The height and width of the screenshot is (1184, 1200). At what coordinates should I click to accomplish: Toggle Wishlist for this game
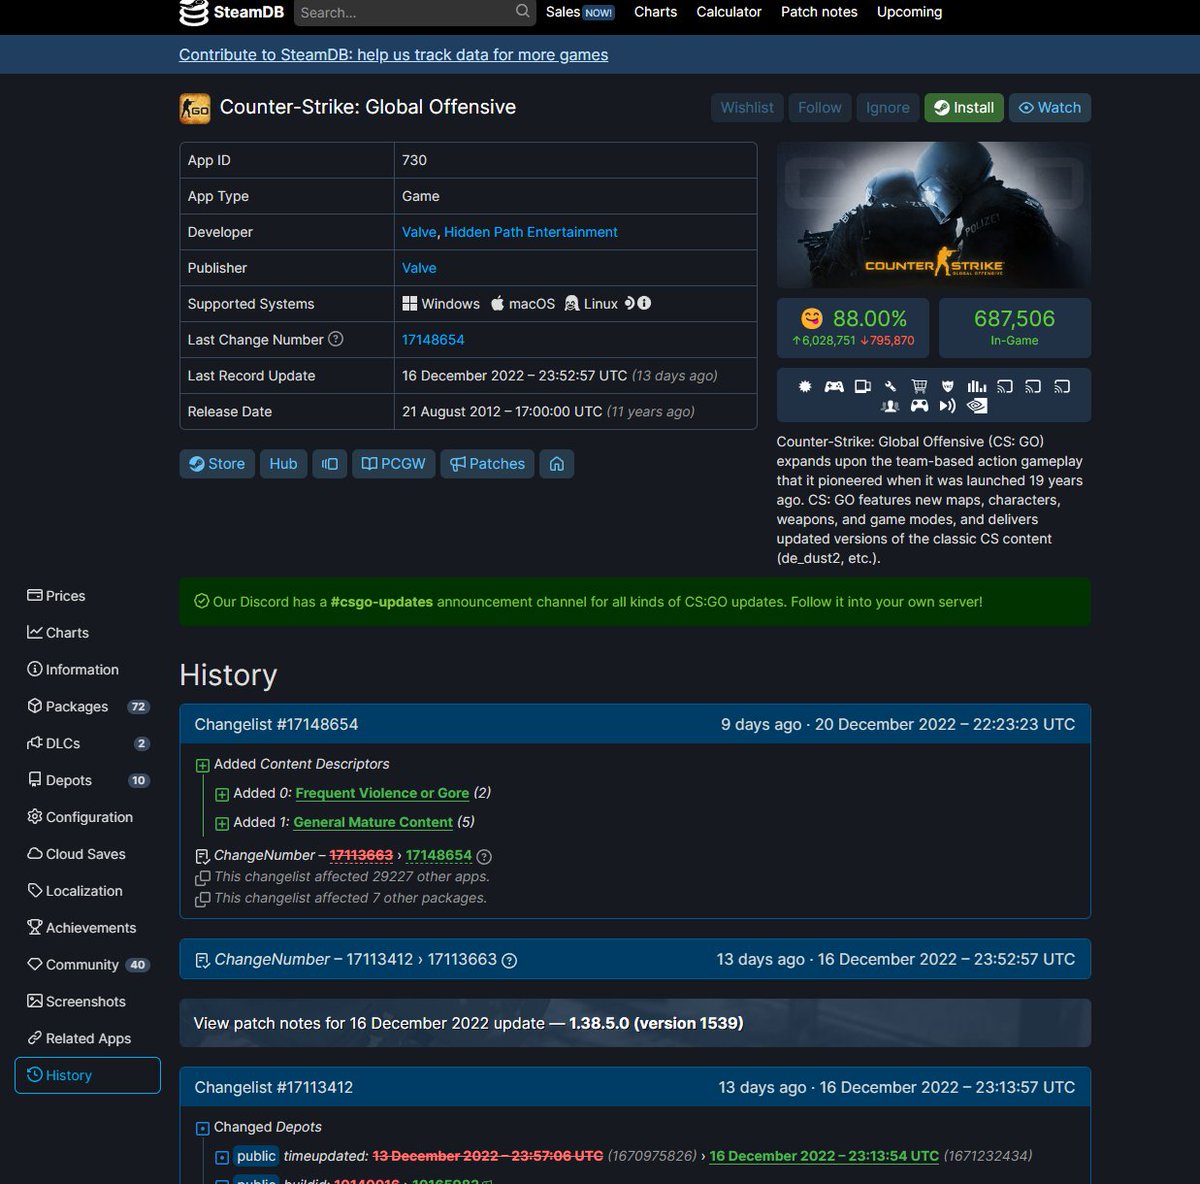click(747, 108)
